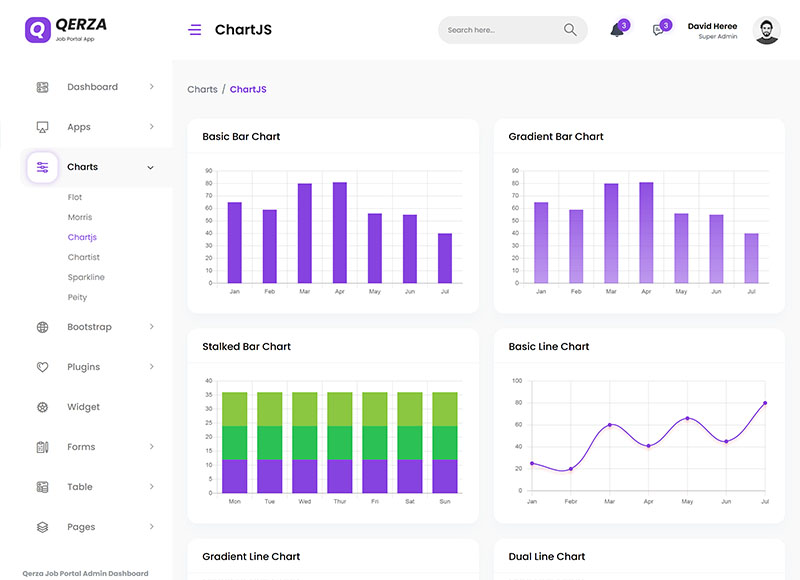Click the Dashboard sidebar icon

coord(42,87)
